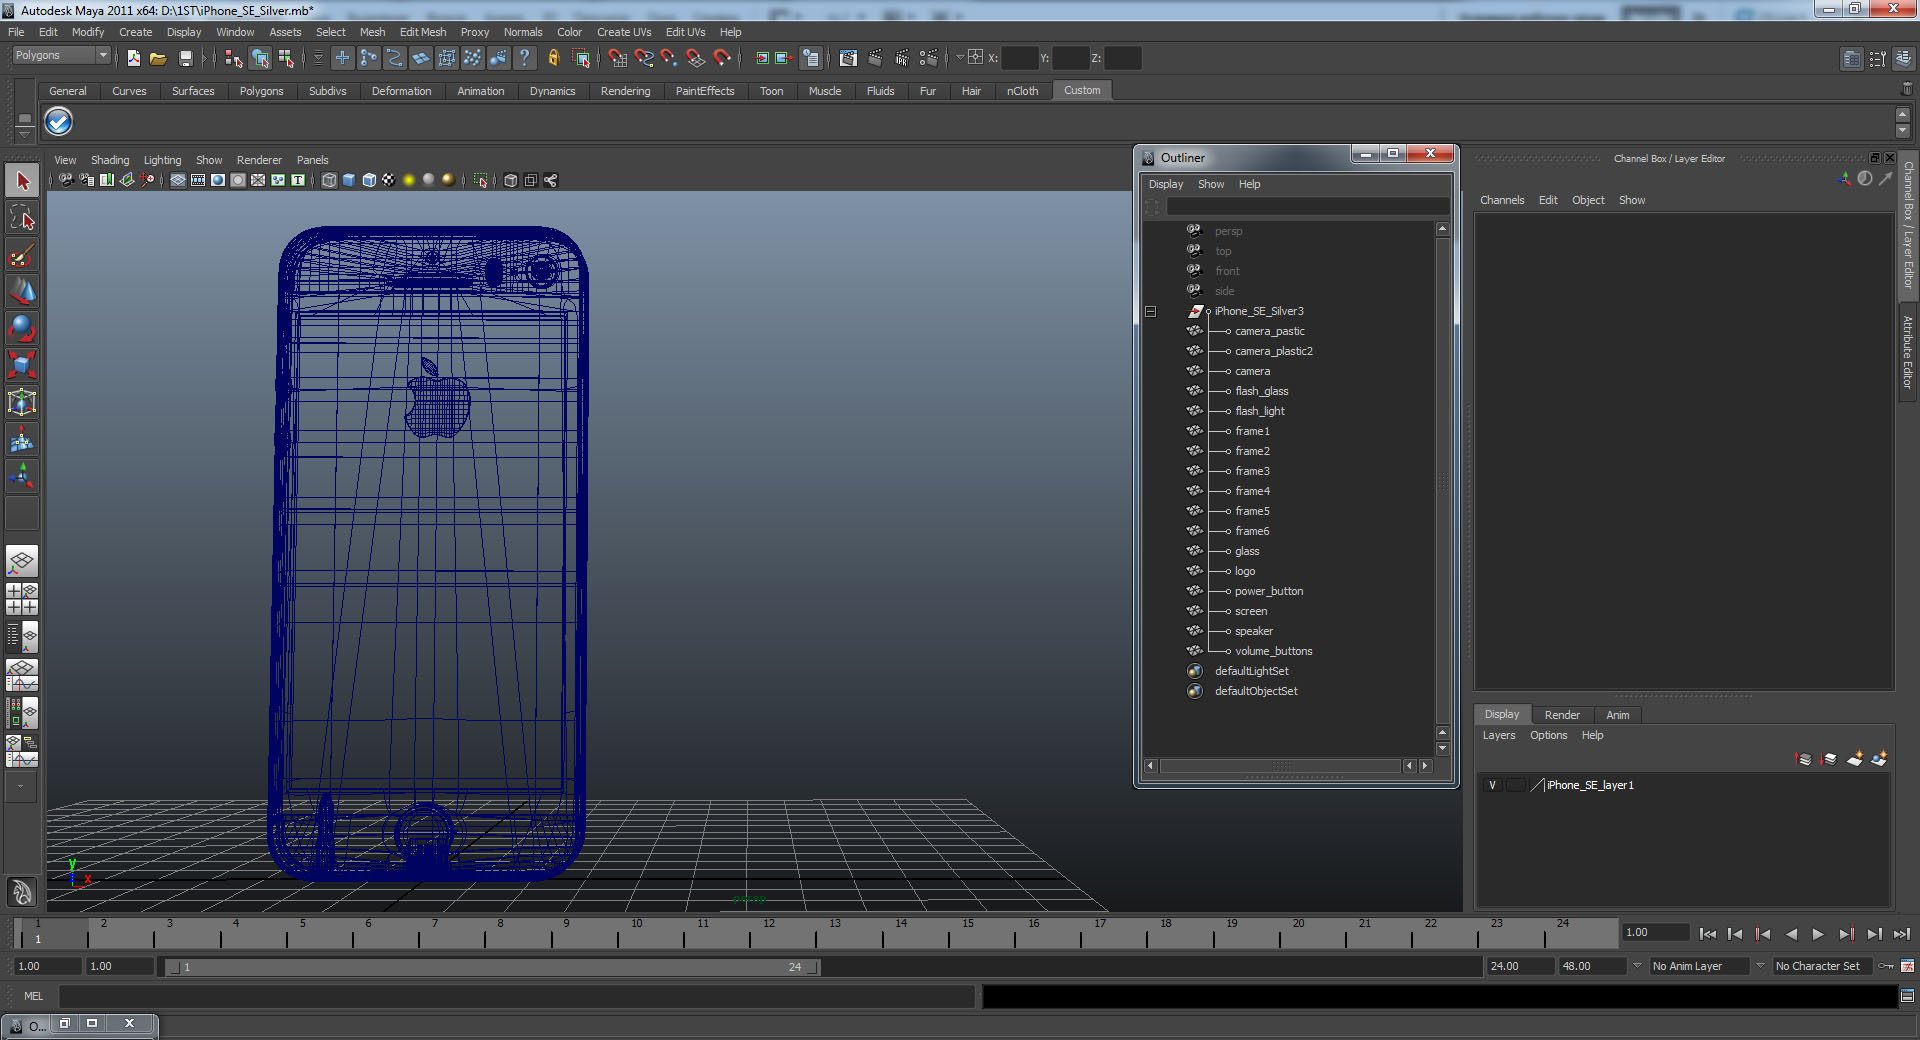Viewport: 1920px width, 1040px height.
Task: Click the Show Manipulator tool
Action: tap(22, 477)
